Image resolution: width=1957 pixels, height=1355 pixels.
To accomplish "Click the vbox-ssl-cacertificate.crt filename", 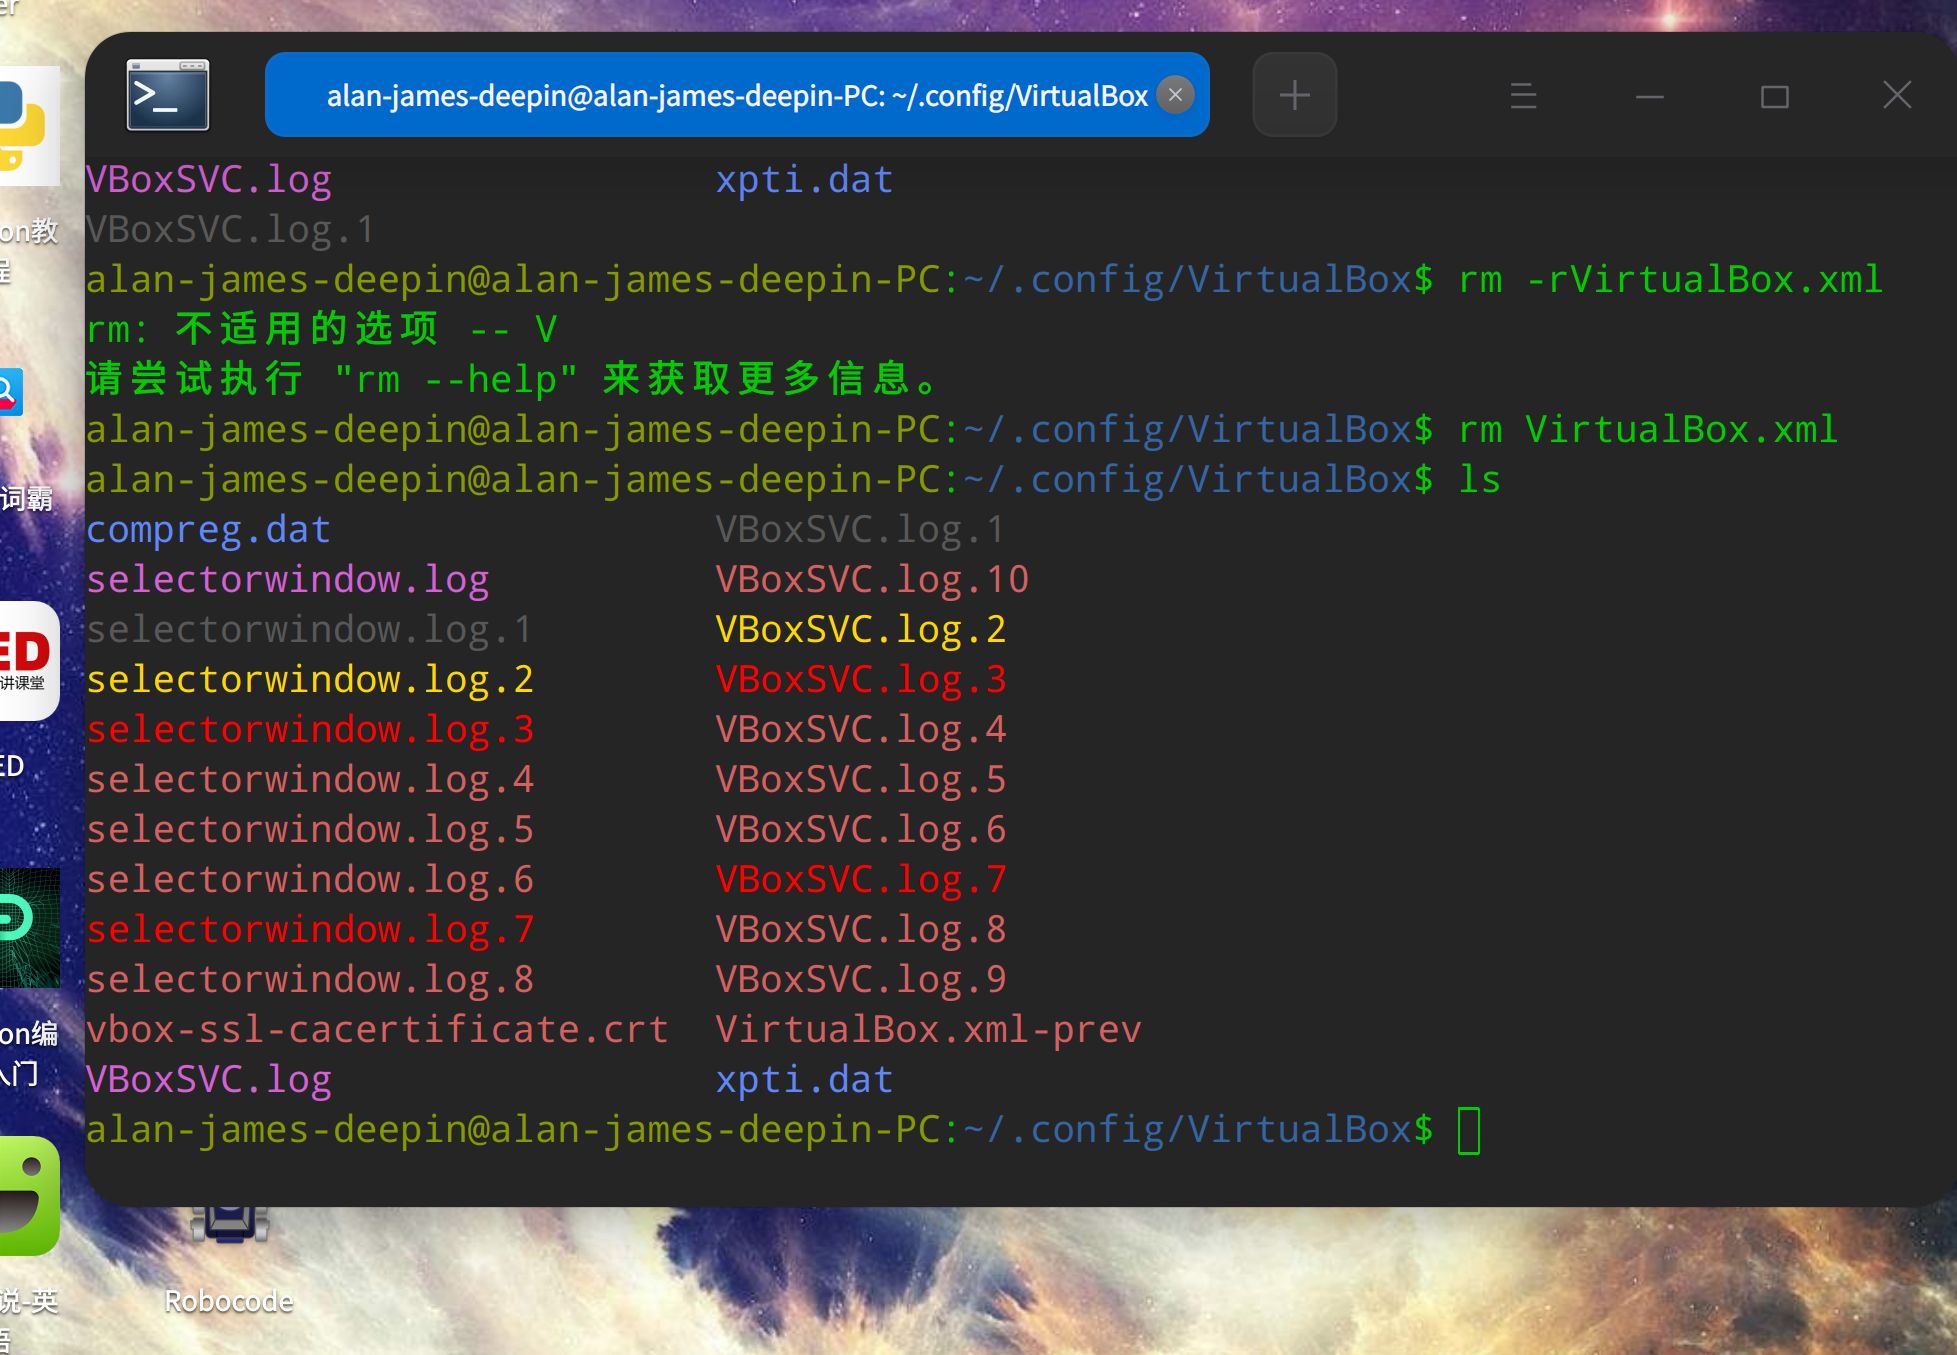I will [377, 1030].
